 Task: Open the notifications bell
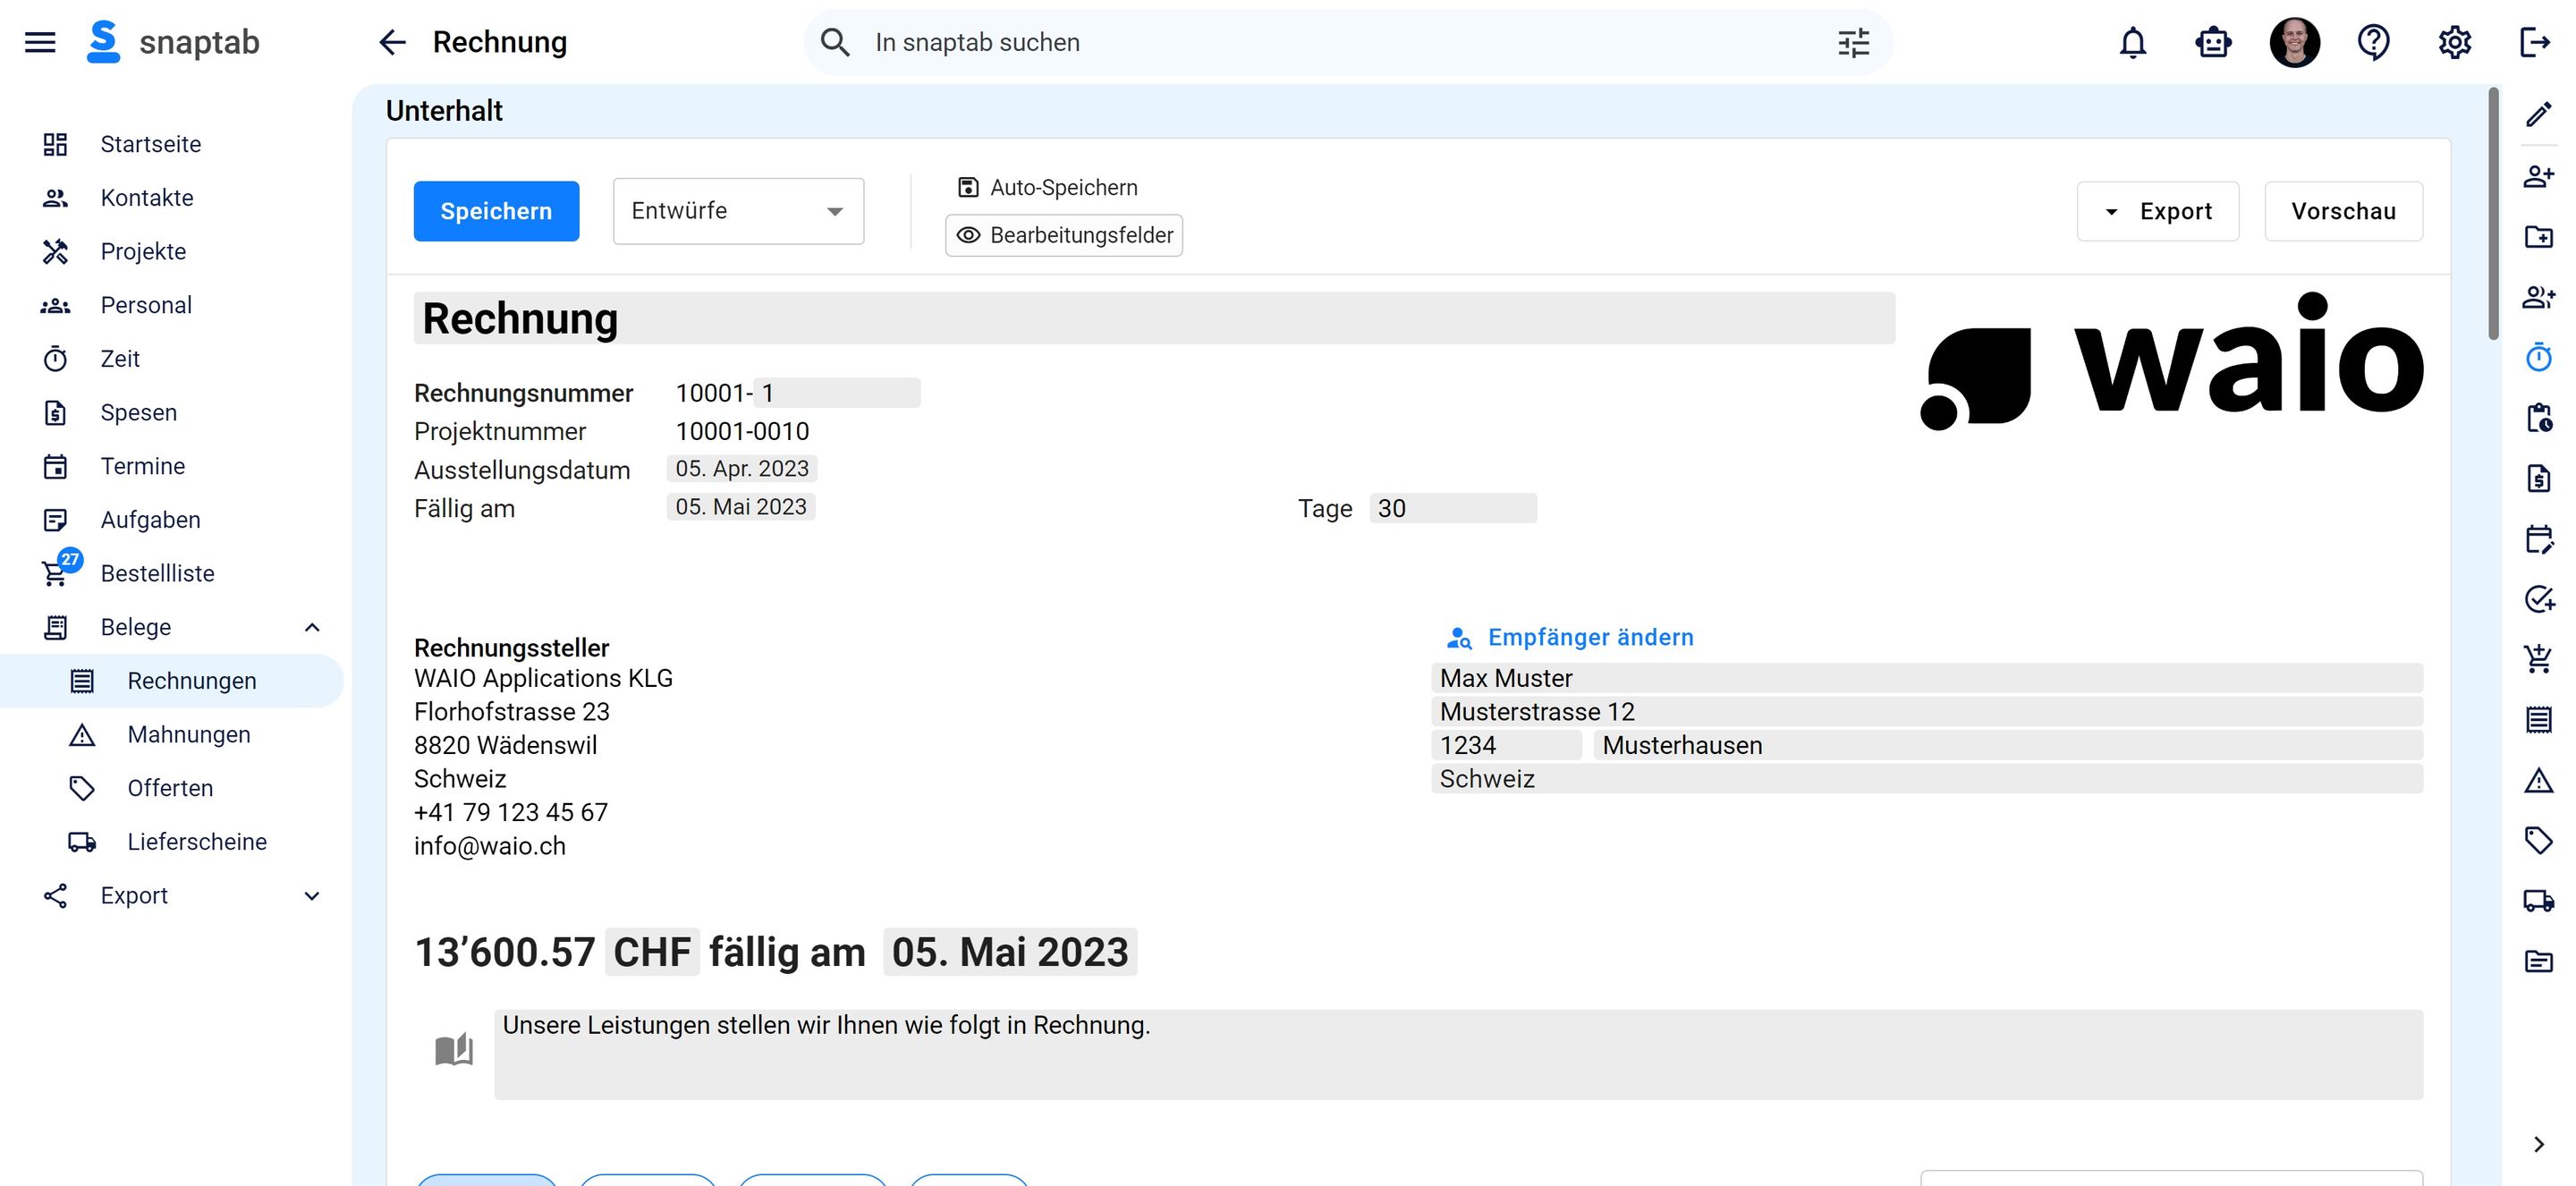tap(2133, 42)
